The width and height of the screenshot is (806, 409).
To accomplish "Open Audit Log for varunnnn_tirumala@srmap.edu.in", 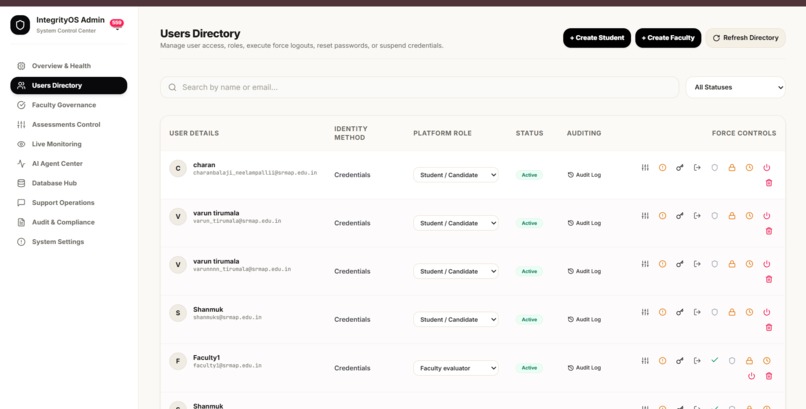I will [584, 271].
